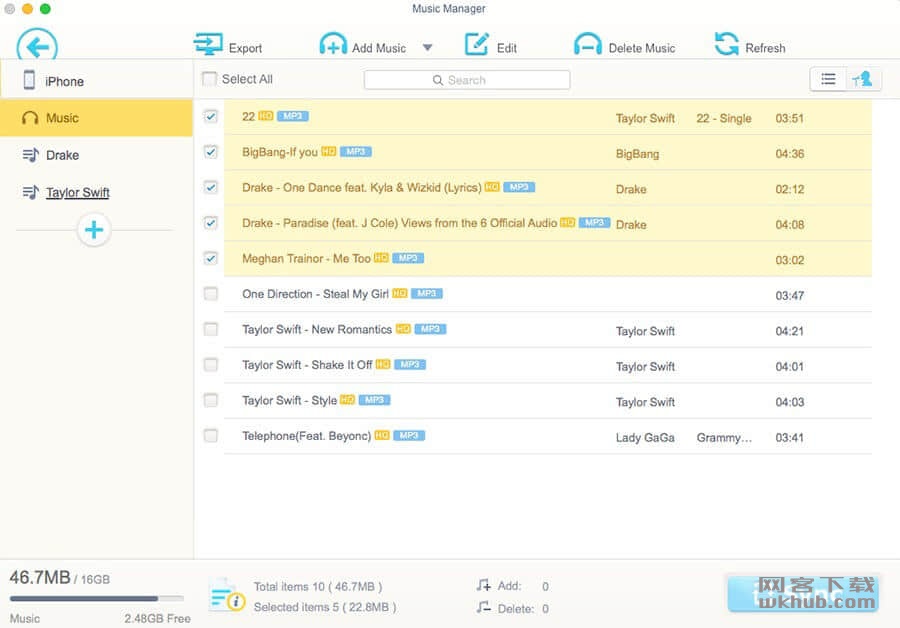Click the MP3 badge on Taylor Swift - Style
This screenshot has width=900, height=628.
[374, 400]
